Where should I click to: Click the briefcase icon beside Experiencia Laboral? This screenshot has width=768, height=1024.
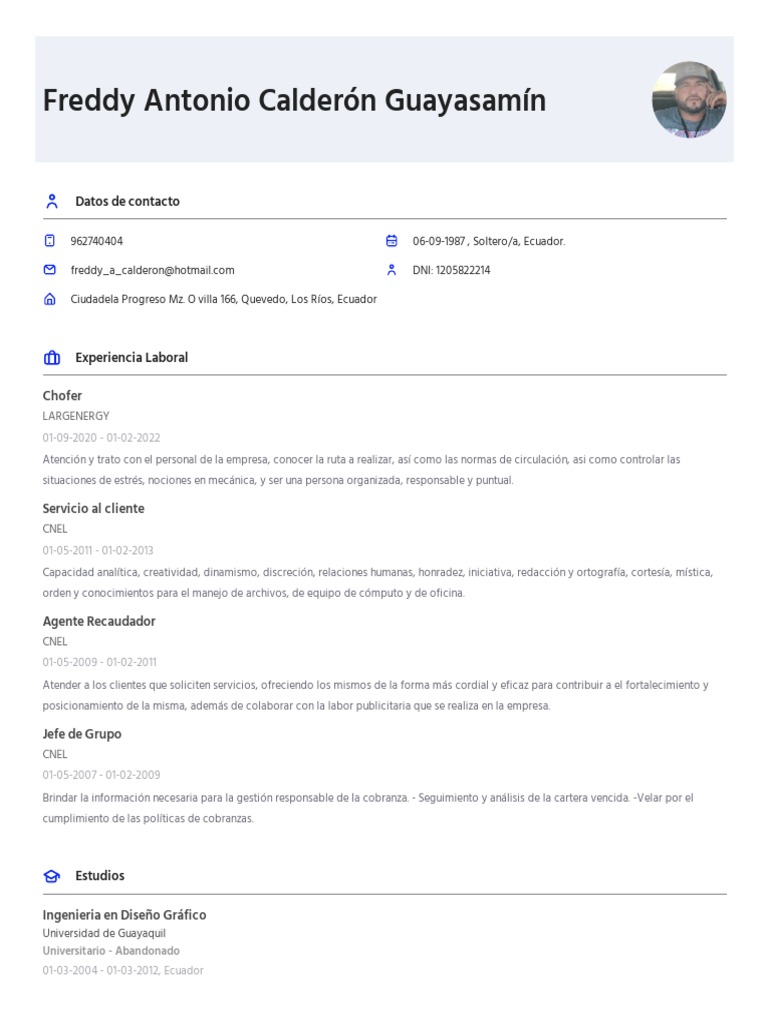(x=52, y=358)
